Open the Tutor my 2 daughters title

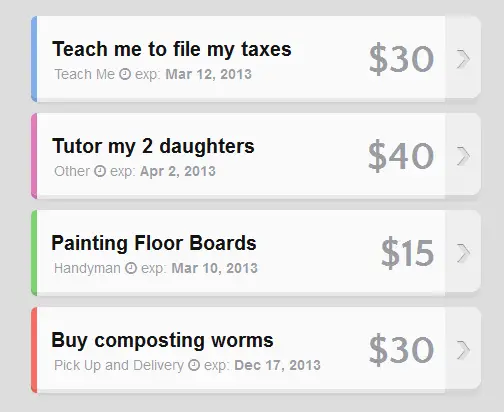(153, 147)
